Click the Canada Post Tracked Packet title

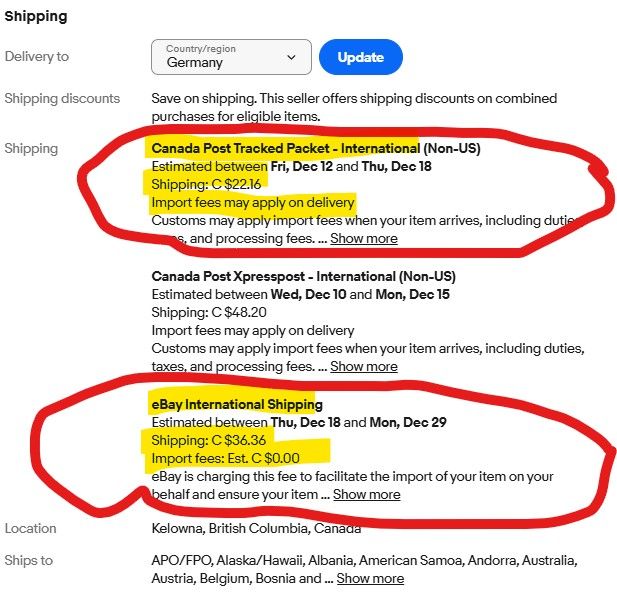click(x=285, y=148)
